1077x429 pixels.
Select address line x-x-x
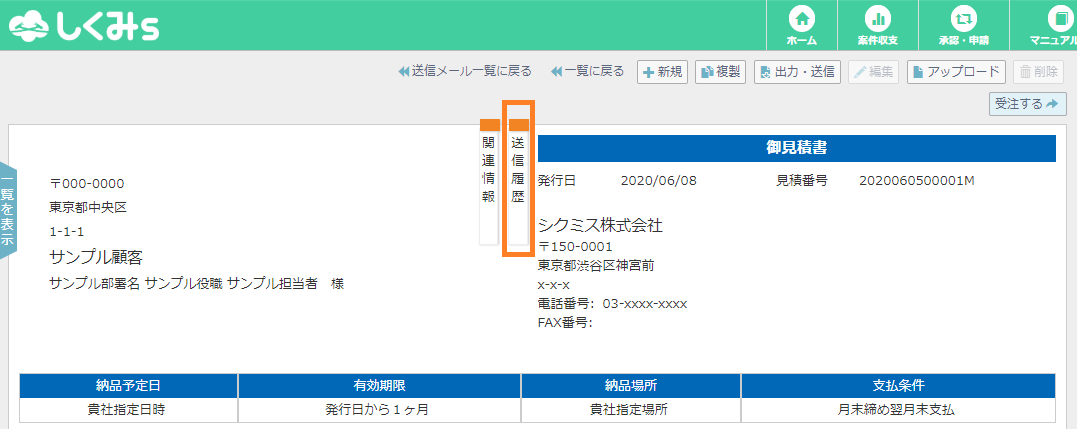pyautogui.click(x=554, y=284)
